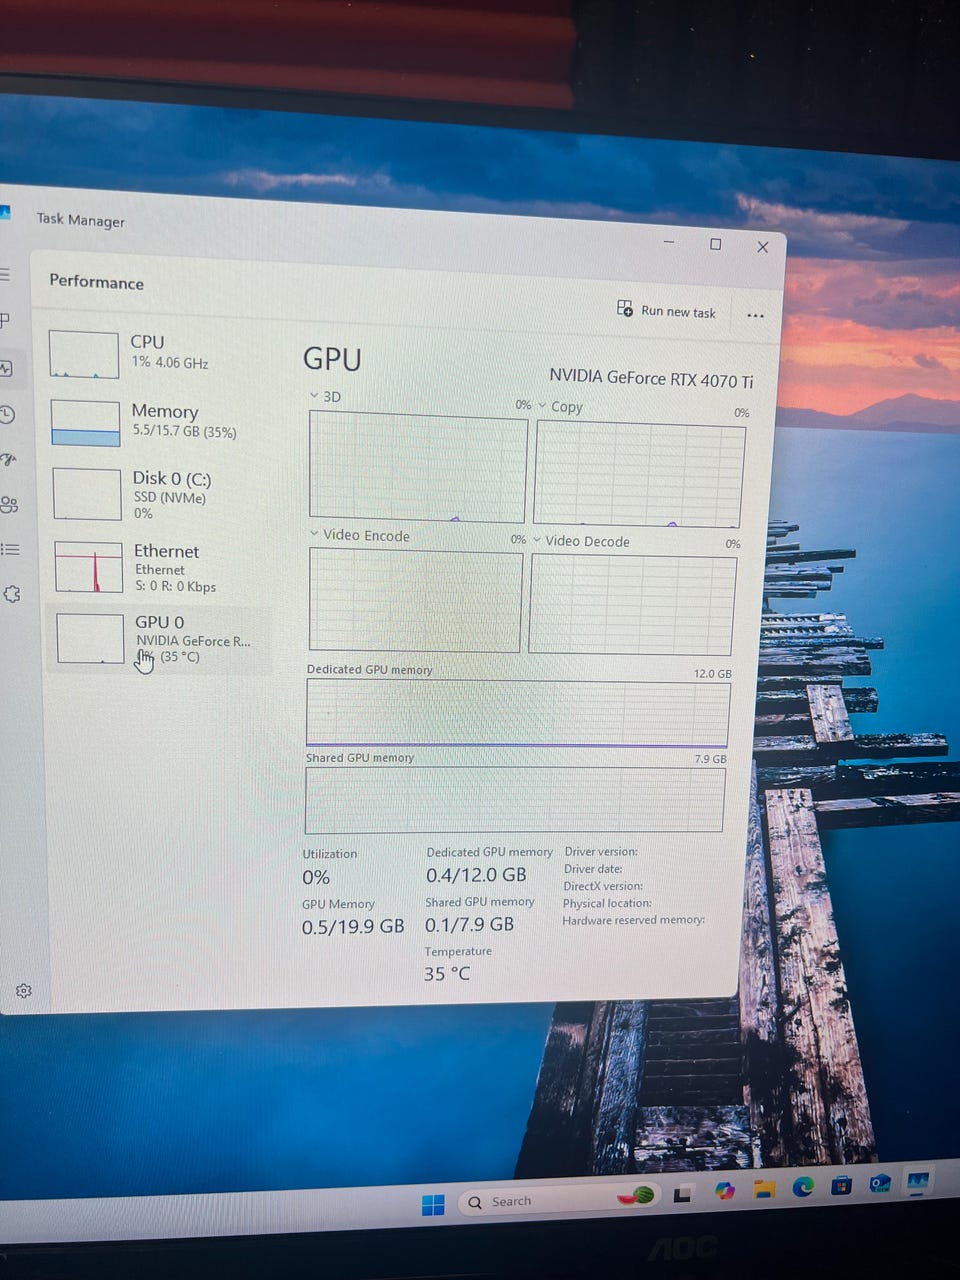Click the Dedicated GPU memory graph
Screen dimensions: 960x1280
coord(518,714)
